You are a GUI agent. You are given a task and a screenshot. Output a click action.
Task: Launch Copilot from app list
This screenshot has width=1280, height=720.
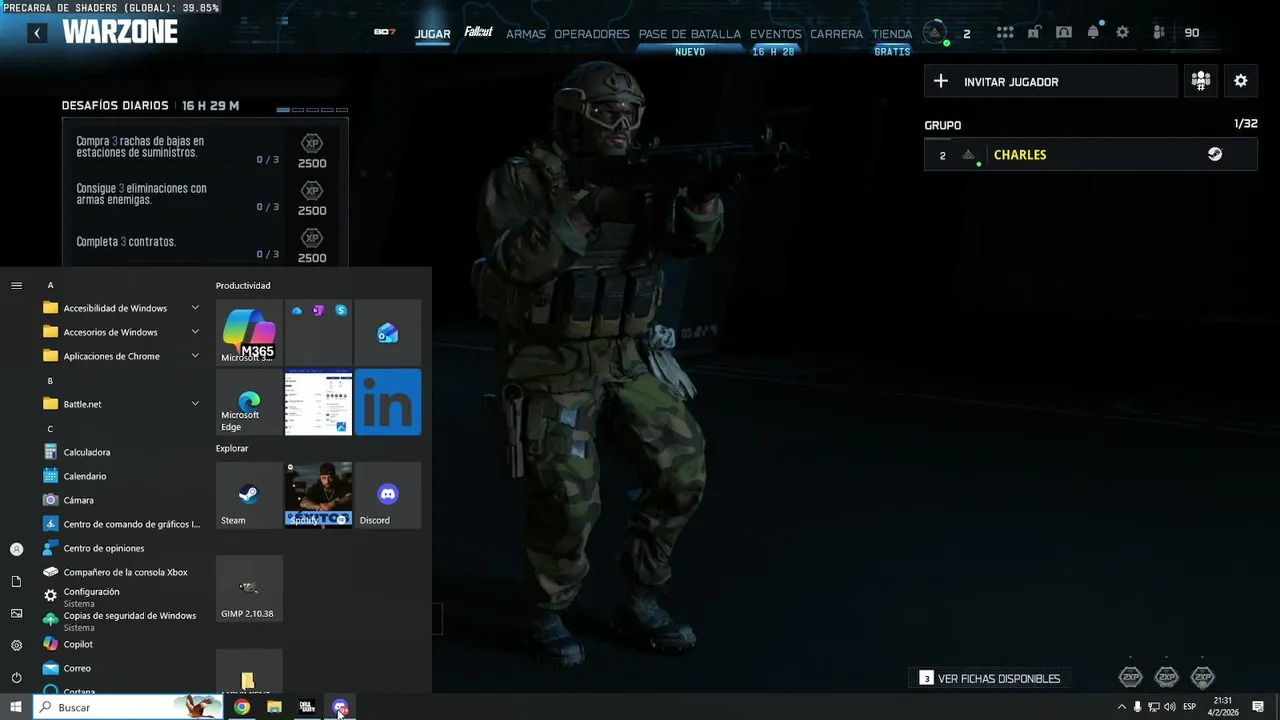122,644
